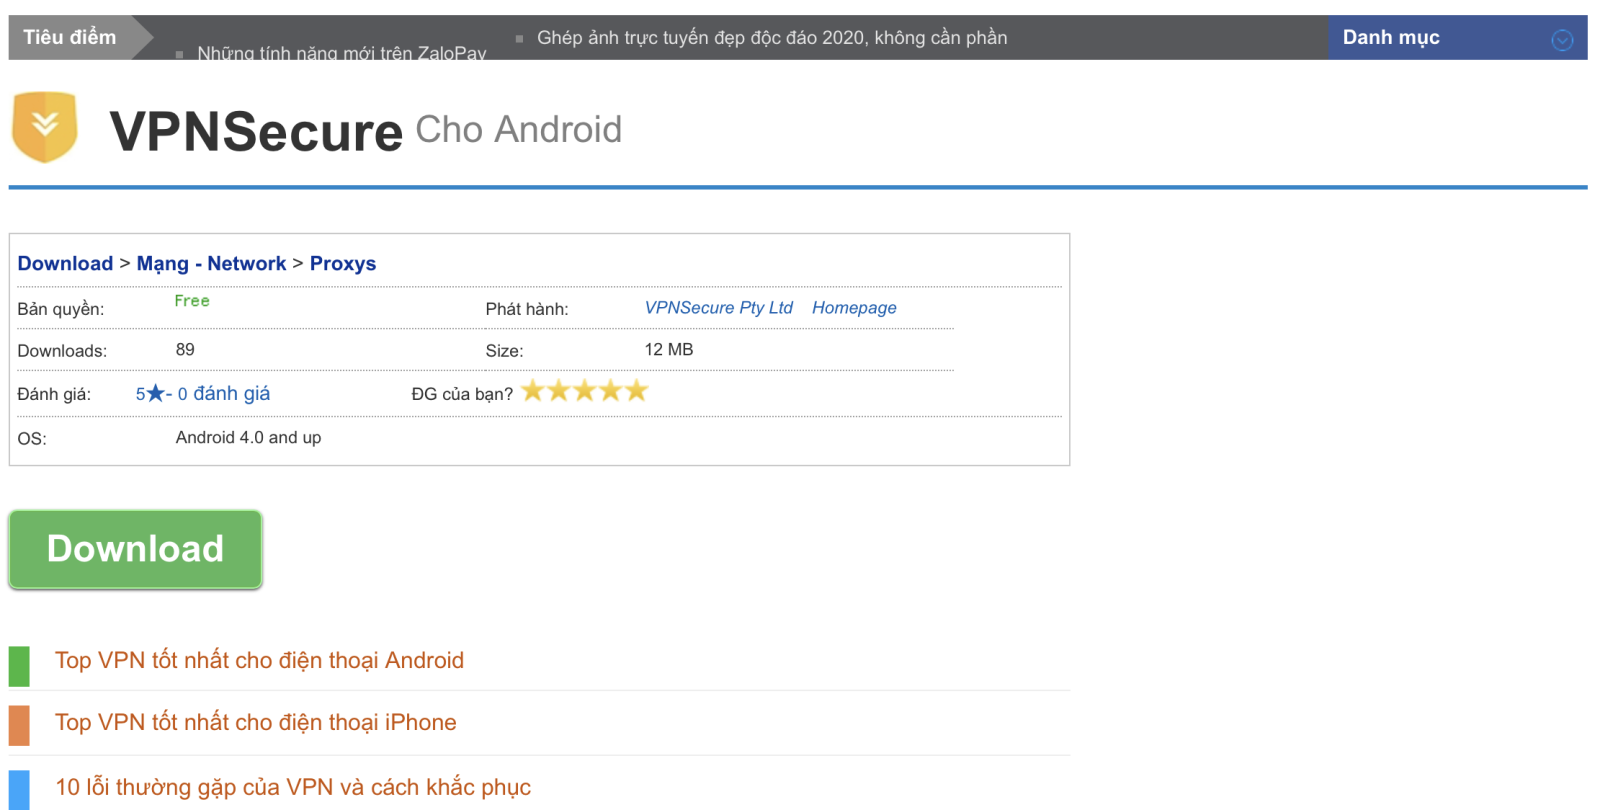The image size is (1600, 810).
Task: Rate with the fifth gold star
Action: tap(637, 391)
